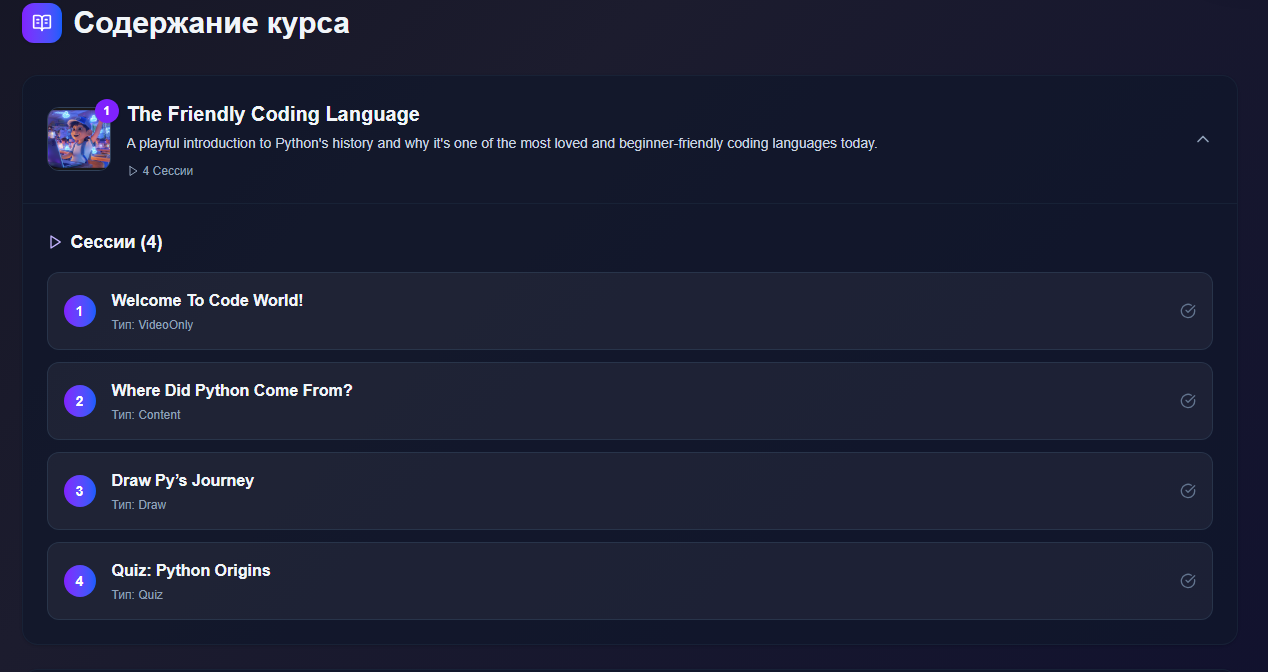Viewport: 1268px width, 672px height.
Task: Toggle completion check for Where Did Python Come From?
Action: [x=1188, y=401]
